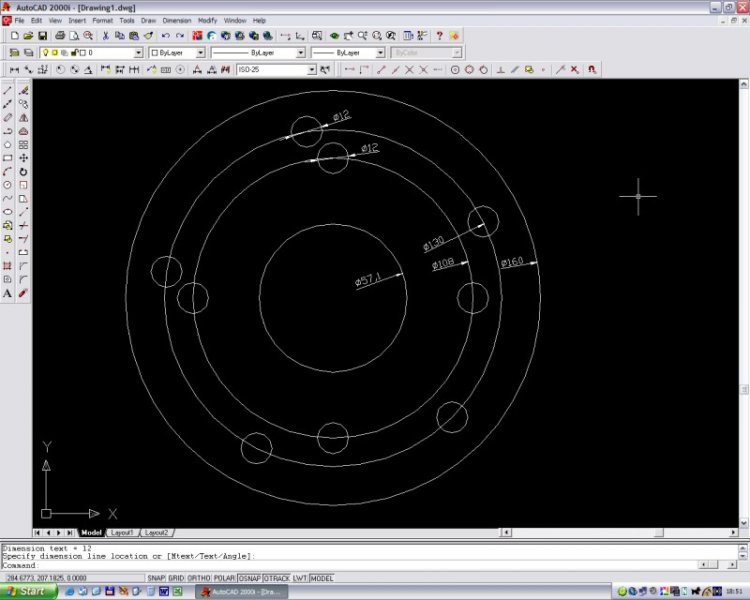Toggle LWT lineweight display
The image size is (750, 600).
(300, 578)
